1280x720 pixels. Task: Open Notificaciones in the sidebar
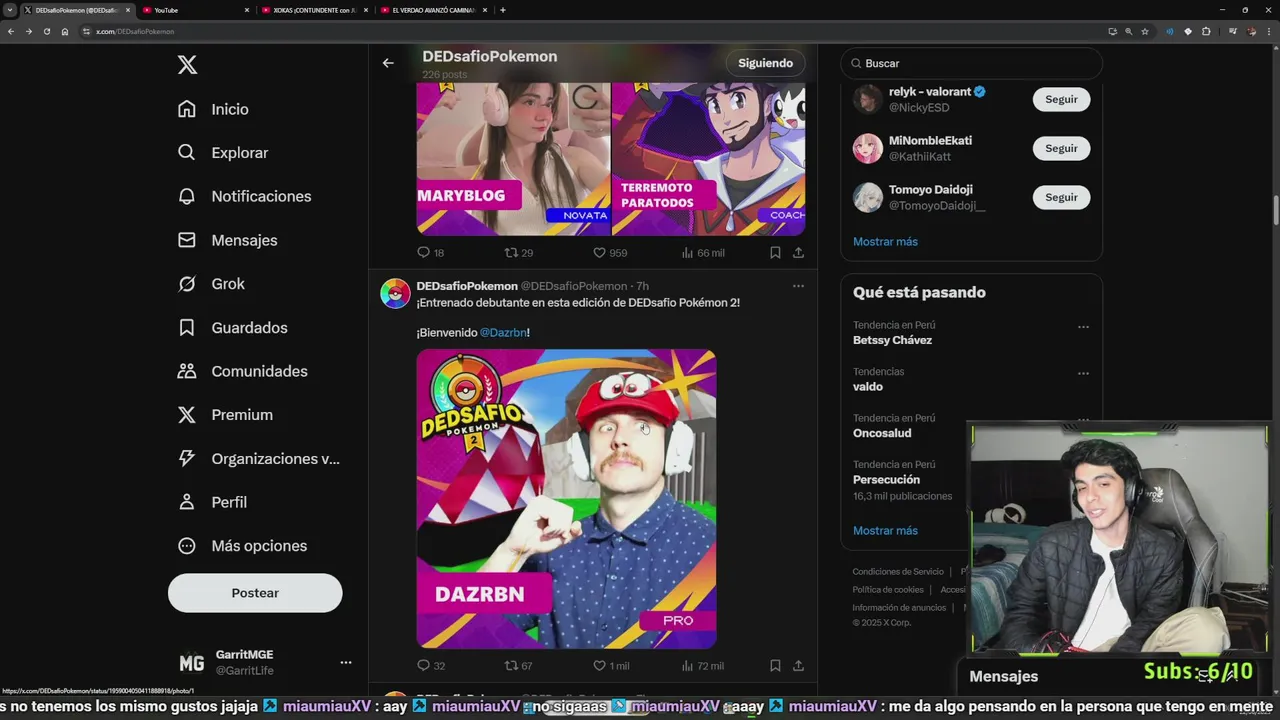point(244,196)
